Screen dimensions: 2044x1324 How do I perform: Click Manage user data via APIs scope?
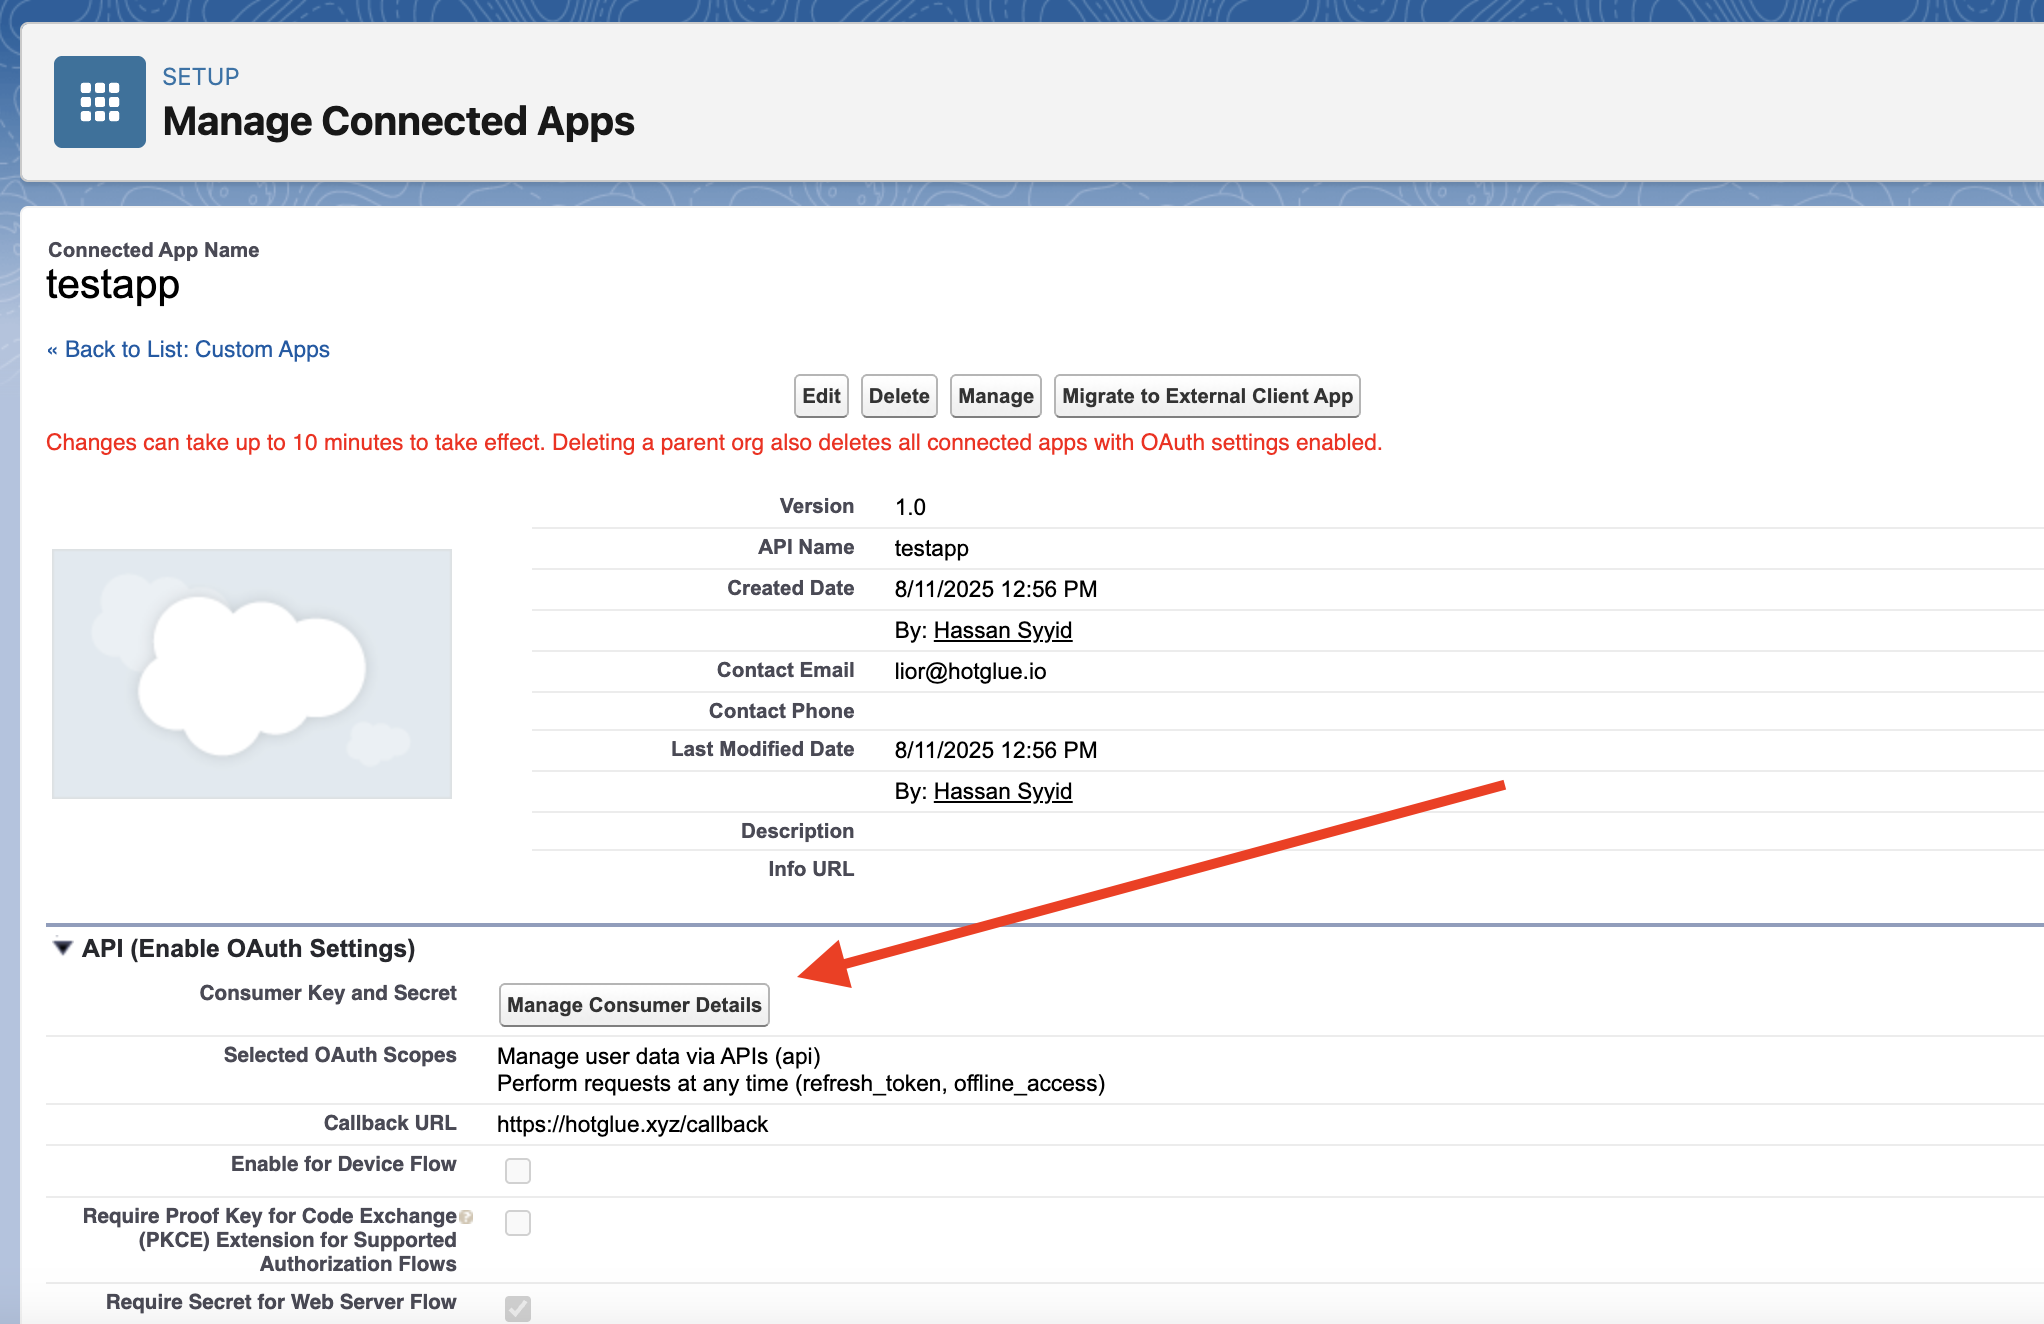(658, 1056)
